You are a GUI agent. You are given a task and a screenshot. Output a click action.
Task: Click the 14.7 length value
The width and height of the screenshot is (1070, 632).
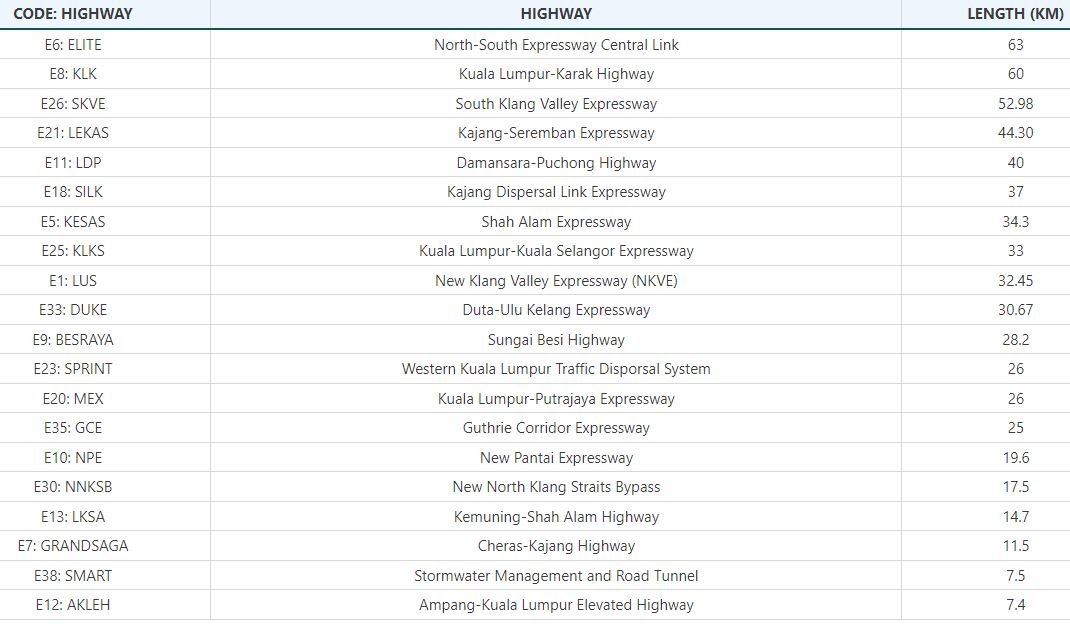pyautogui.click(x=1015, y=517)
